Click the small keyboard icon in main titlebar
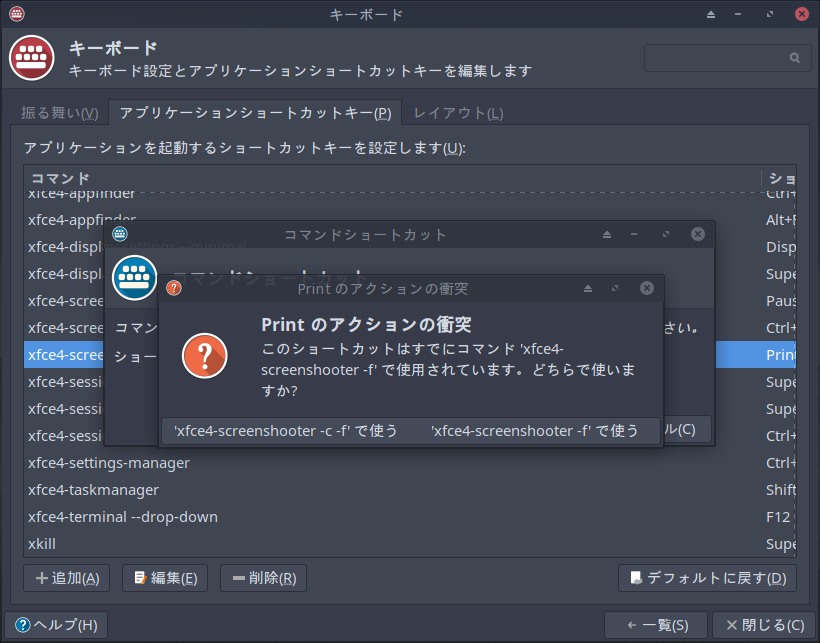Screen dimensions: 820x643 (16, 14)
